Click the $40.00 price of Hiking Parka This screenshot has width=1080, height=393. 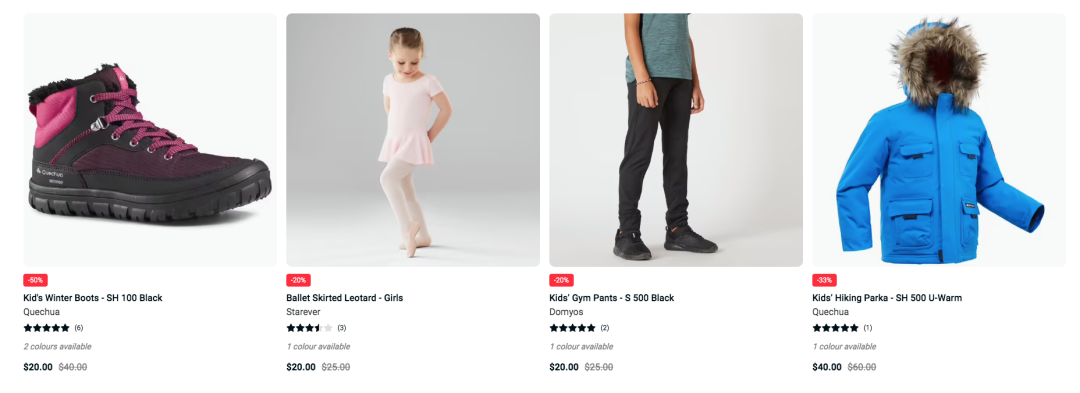(x=827, y=367)
